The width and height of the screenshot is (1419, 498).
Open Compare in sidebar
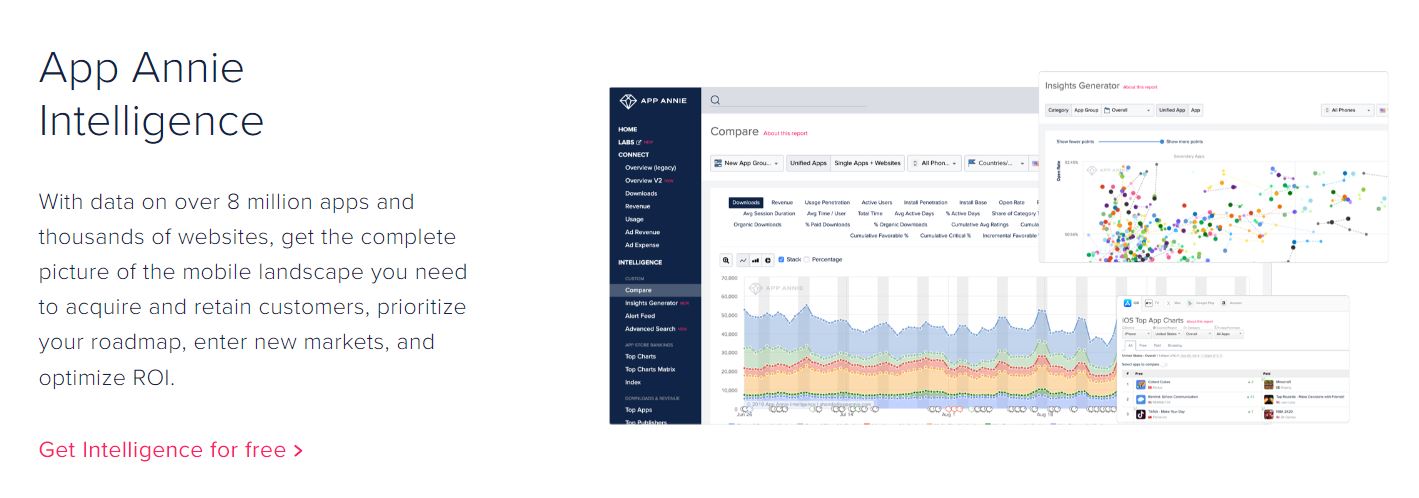coord(655,290)
